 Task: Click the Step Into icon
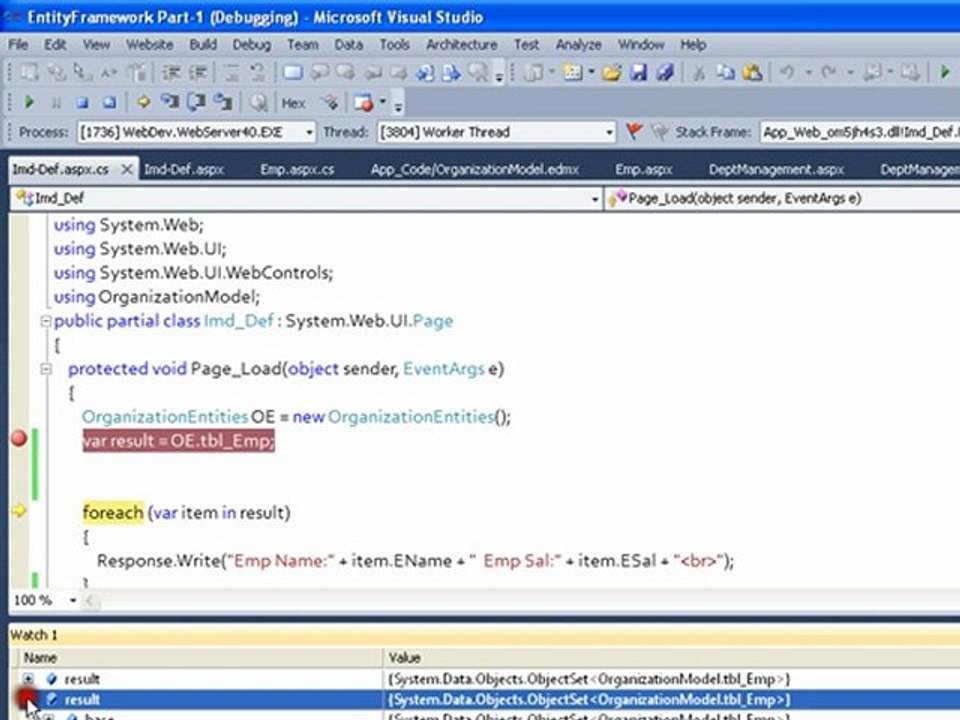point(169,102)
